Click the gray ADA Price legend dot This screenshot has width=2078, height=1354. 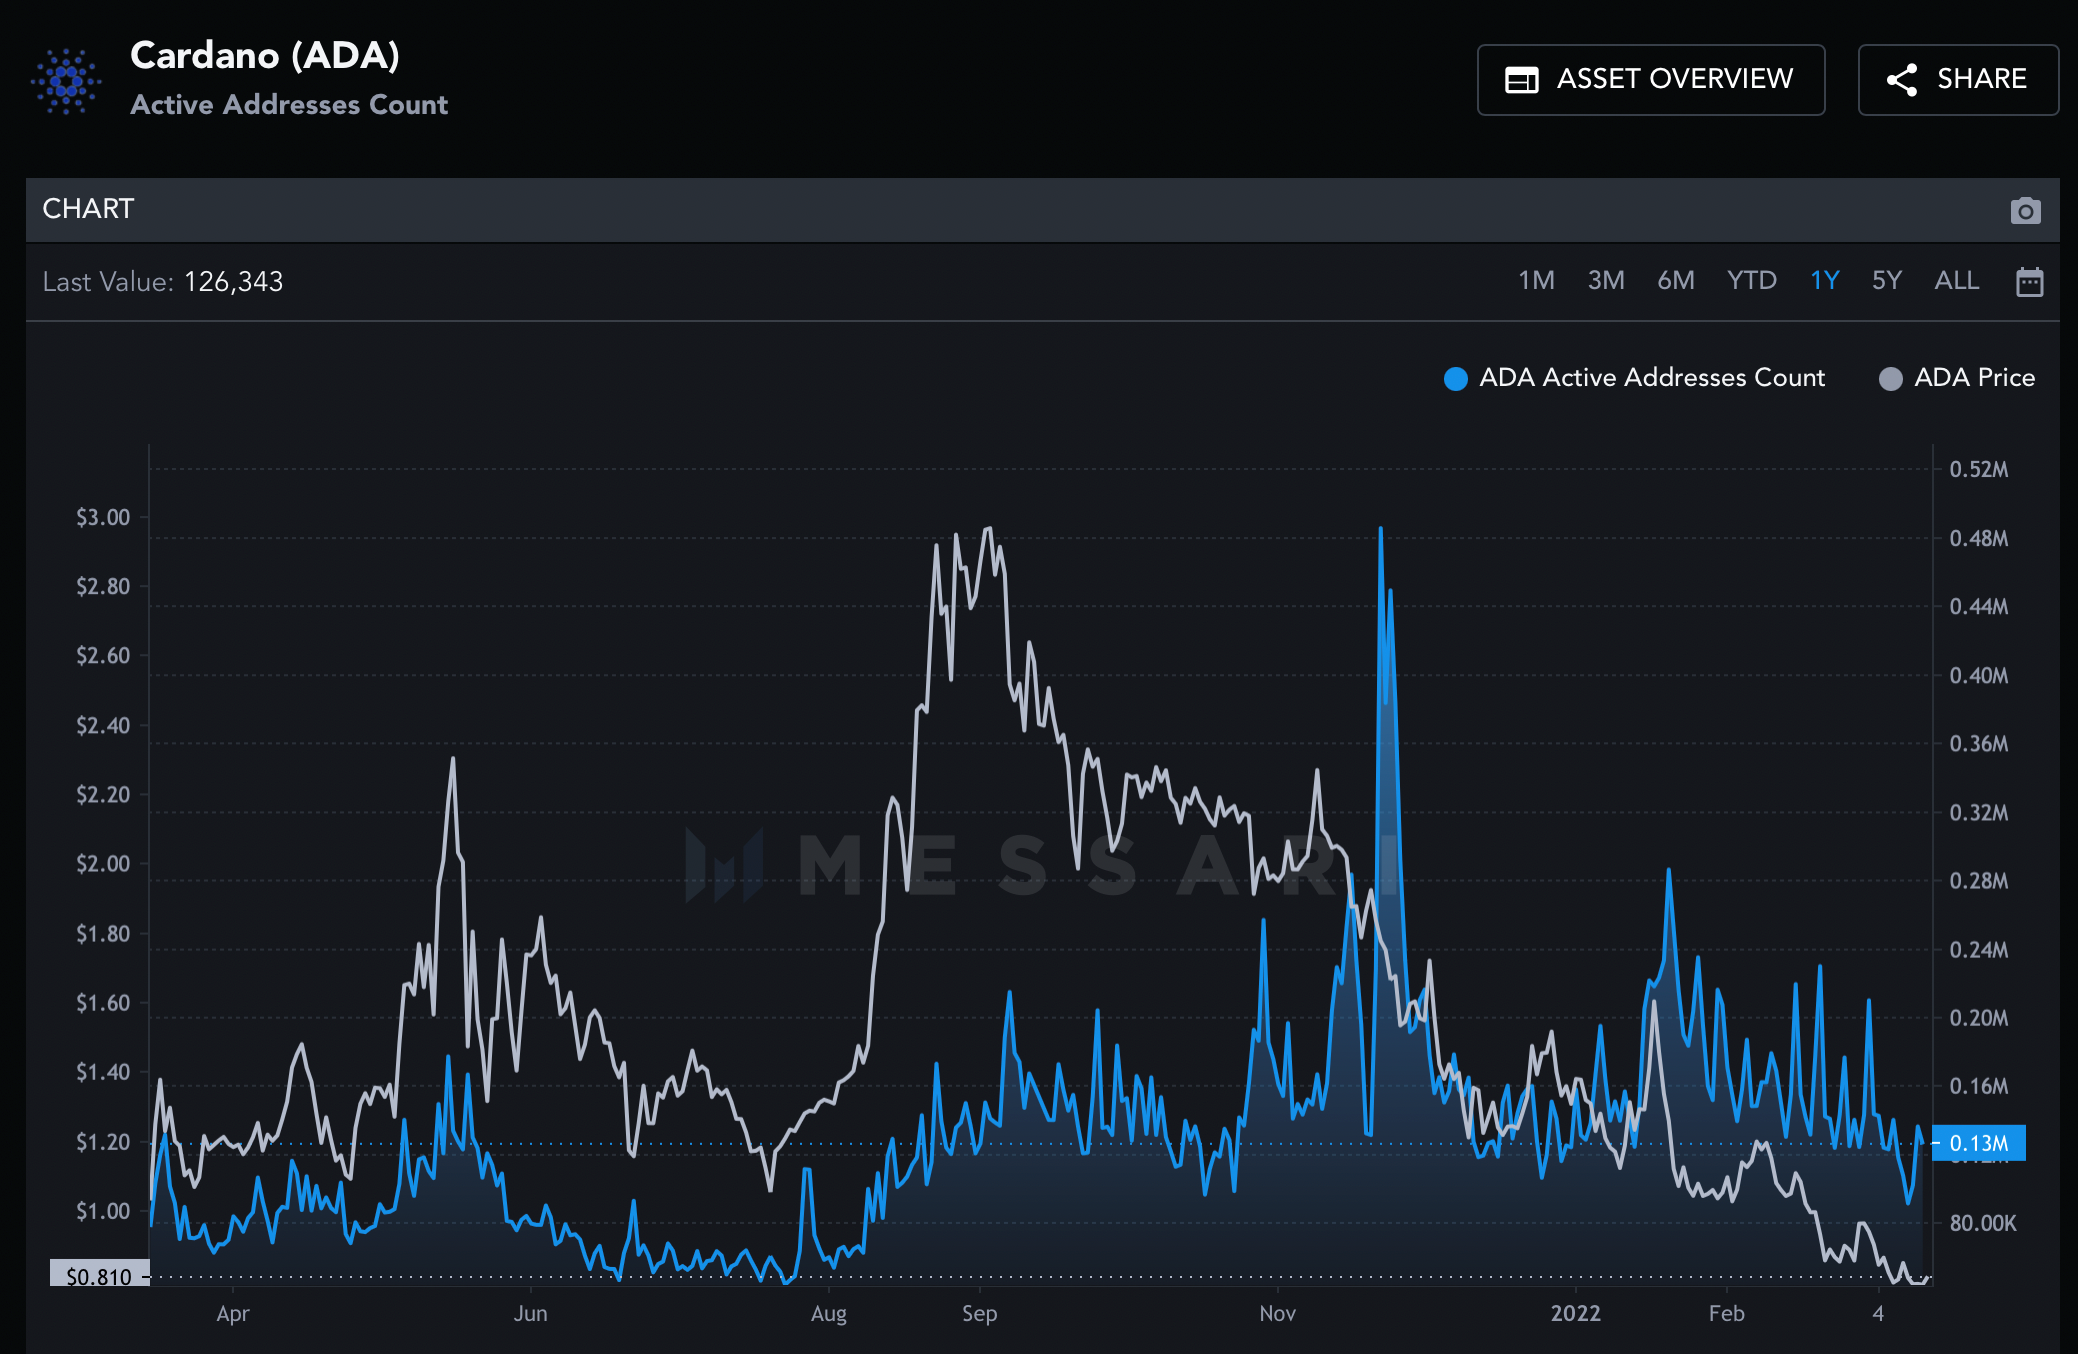click(x=1890, y=379)
